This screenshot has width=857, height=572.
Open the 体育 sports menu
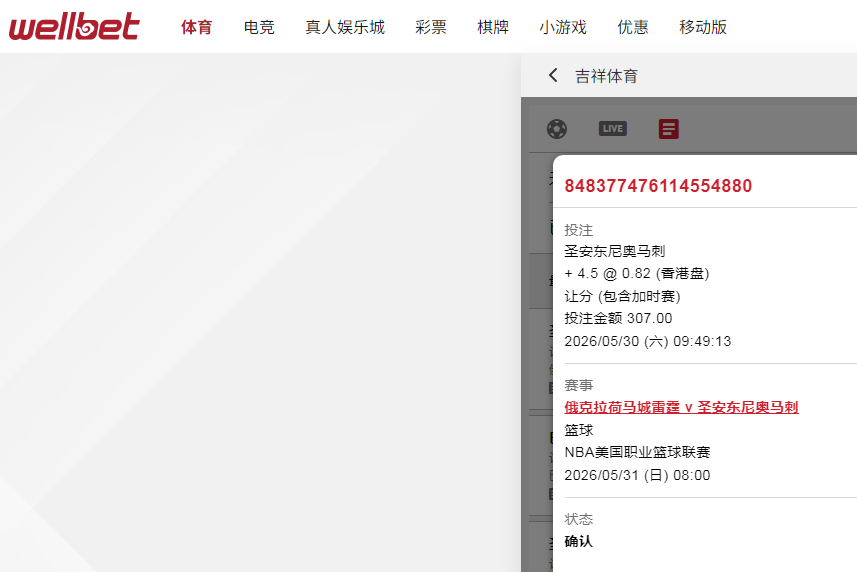[197, 27]
